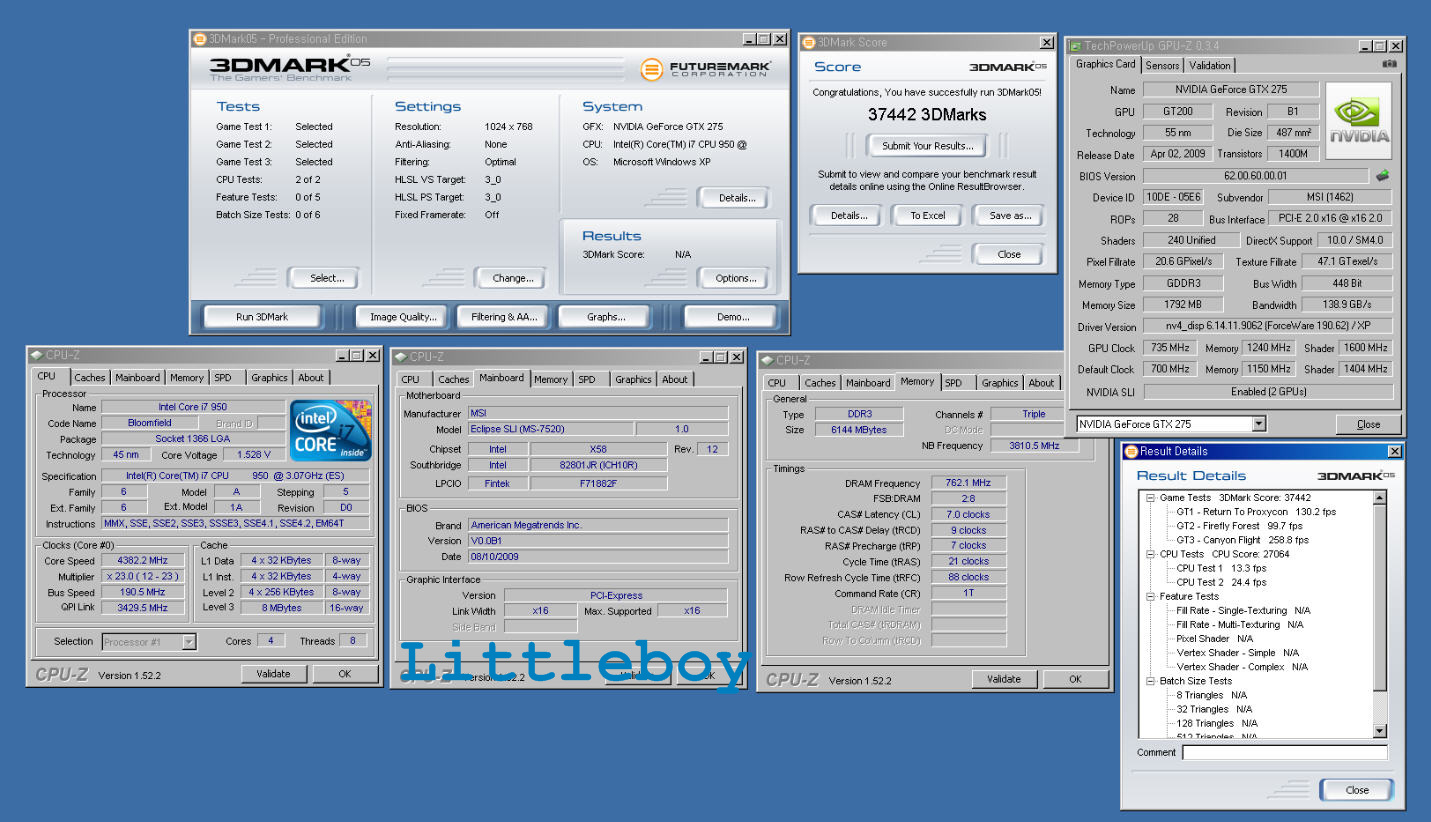Click the camera screenshot icon in GPU-Z
Screen dimensions: 1431x822
[1389, 65]
